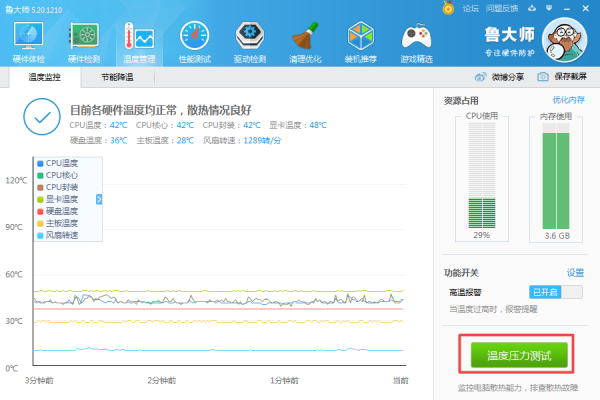600x400 pixels.
Task: Click the checkmark status circle
Action: pyautogui.click(x=42, y=117)
